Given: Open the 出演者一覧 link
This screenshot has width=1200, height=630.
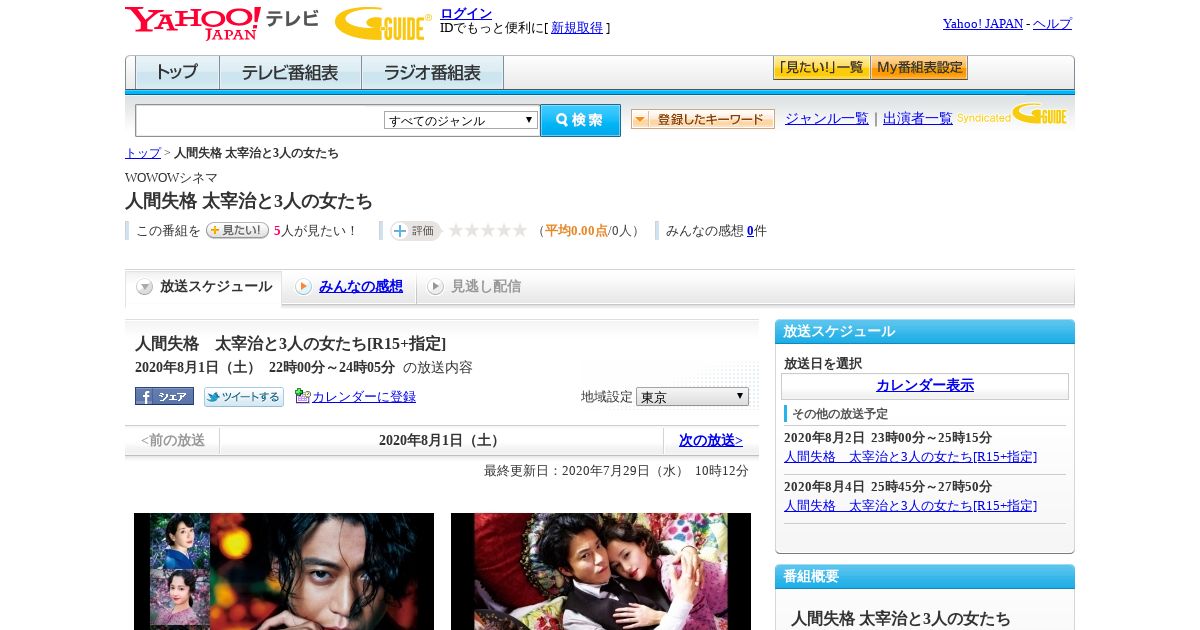Looking at the screenshot, I should 918,119.
